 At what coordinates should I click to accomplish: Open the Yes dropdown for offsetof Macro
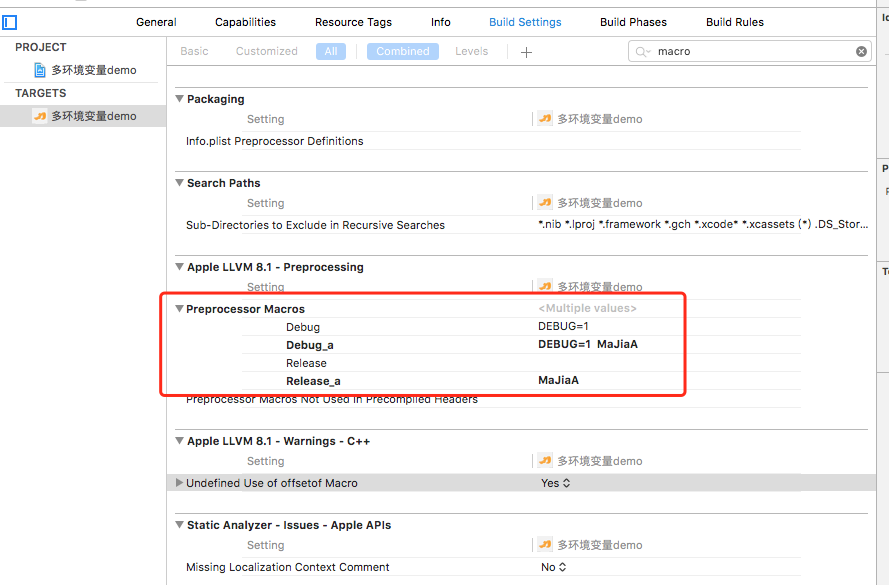click(556, 483)
